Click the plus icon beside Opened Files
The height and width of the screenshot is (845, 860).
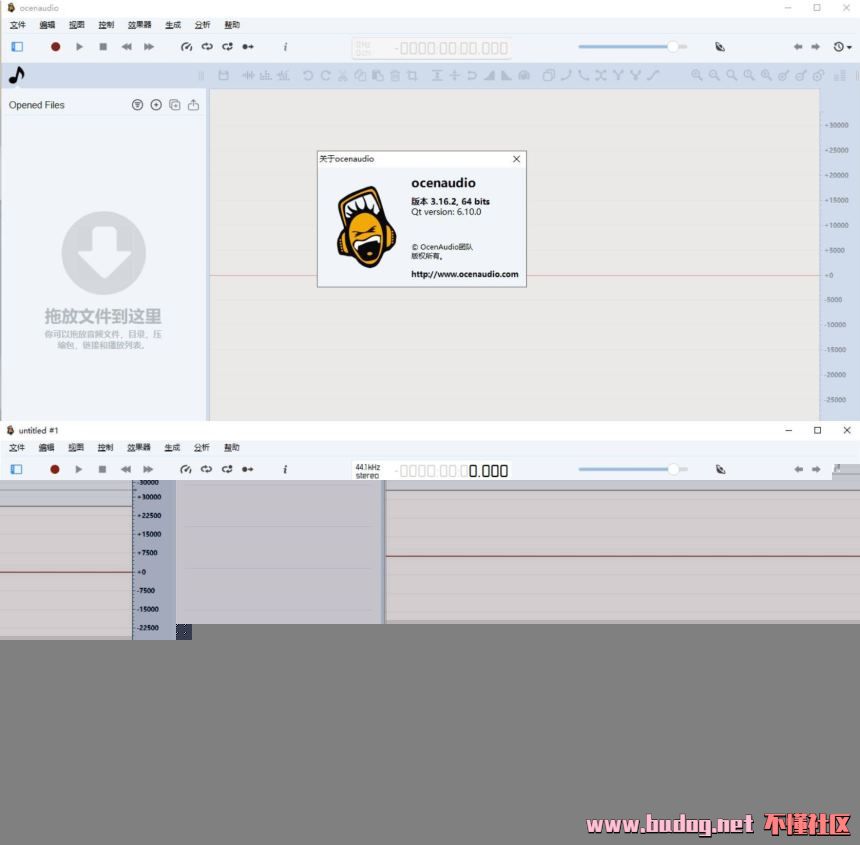(x=156, y=105)
